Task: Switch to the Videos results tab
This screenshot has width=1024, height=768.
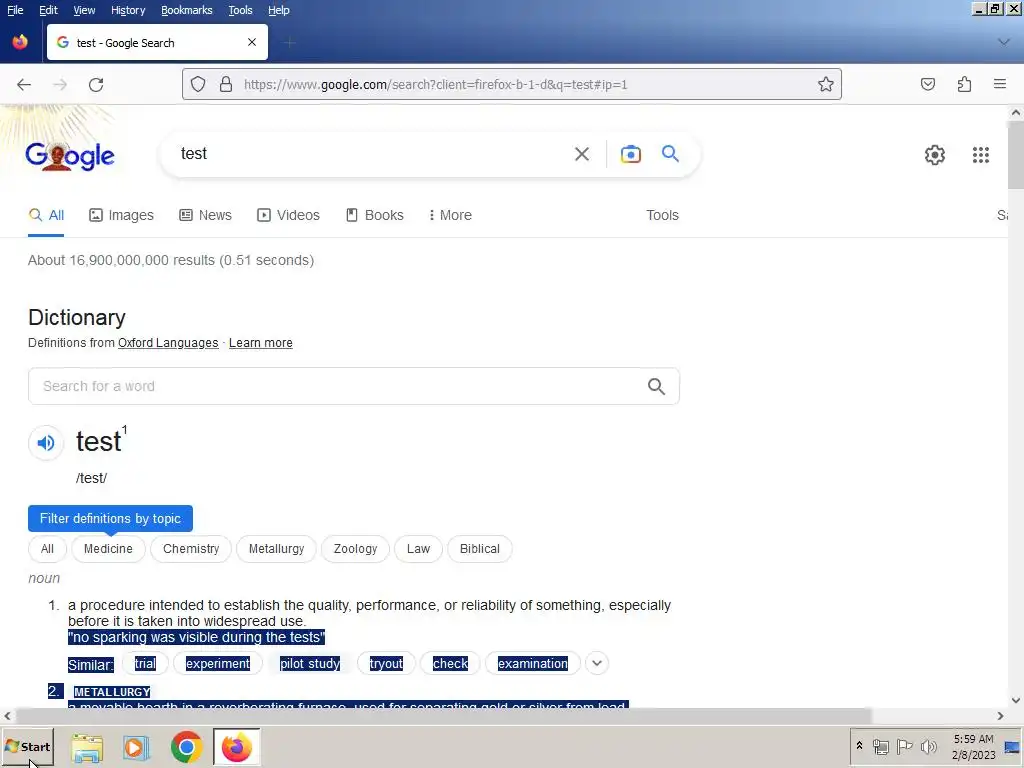Action: (289, 216)
